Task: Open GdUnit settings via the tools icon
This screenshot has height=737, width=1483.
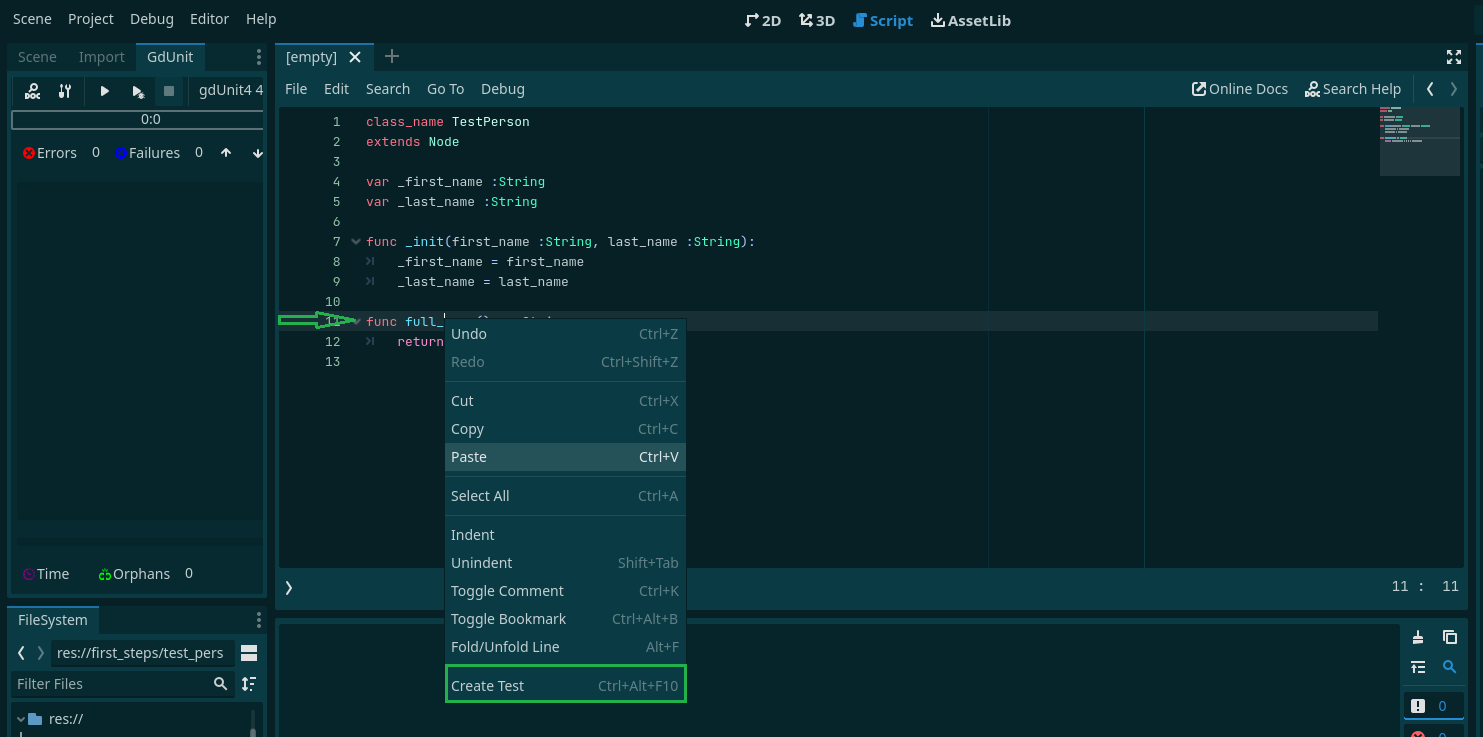Action: pos(64,91)
